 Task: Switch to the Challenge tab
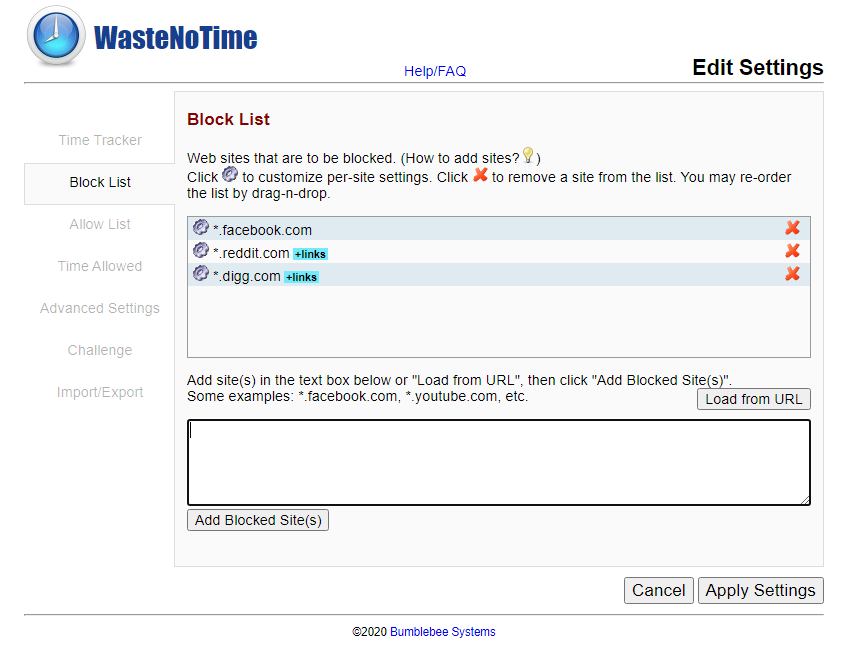[x=100, y=350]
